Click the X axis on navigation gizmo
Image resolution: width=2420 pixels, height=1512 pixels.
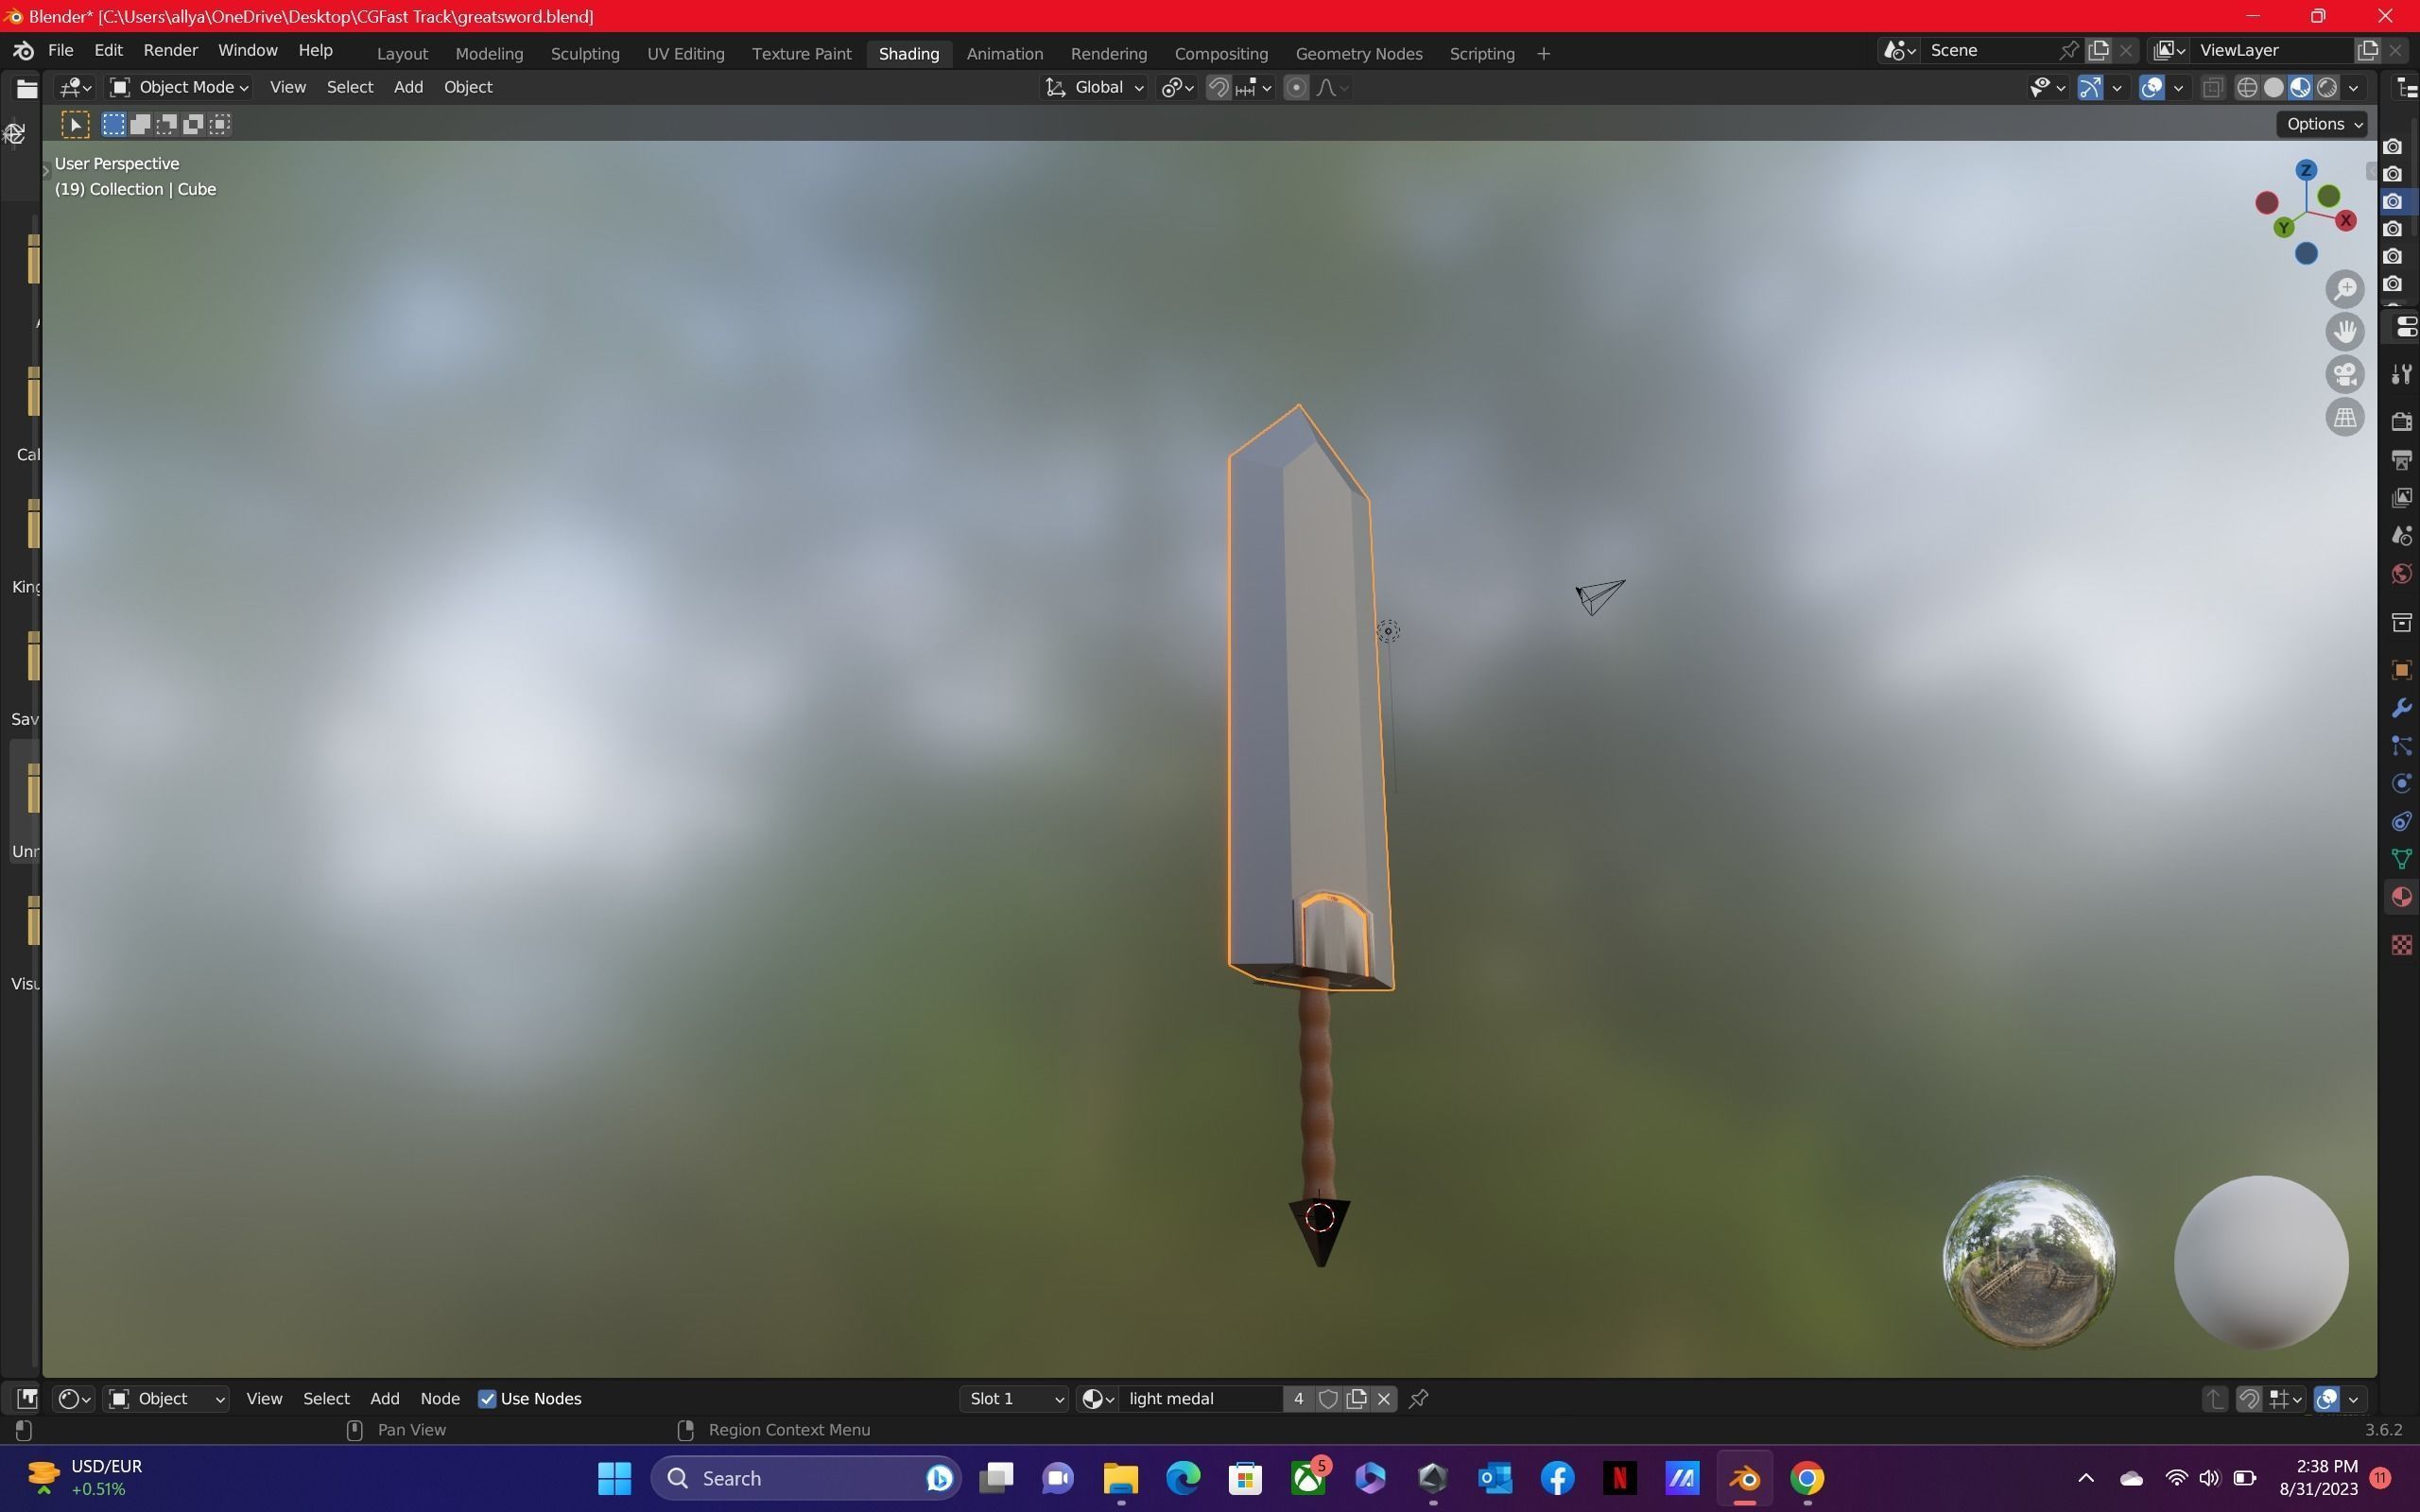pyautogui.click(x=2346, y=220)
